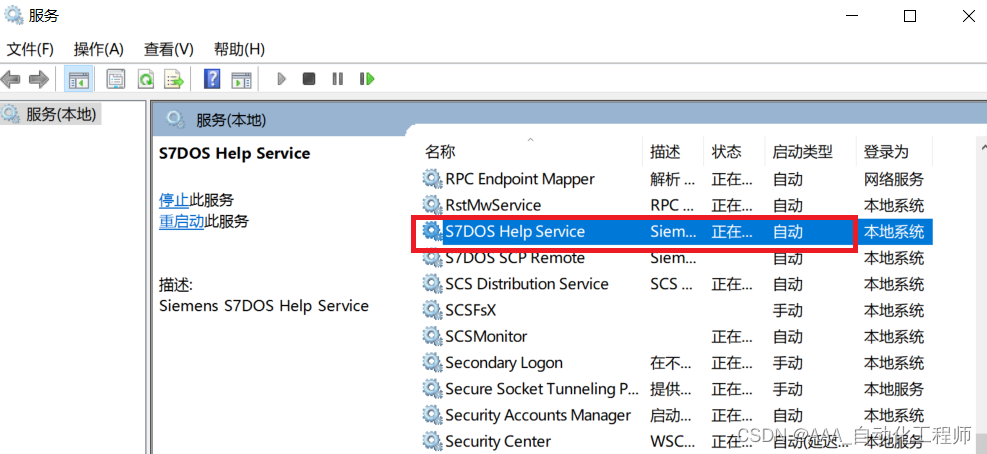Select the Secondary Logon service

pyautogui.click(x=676, y=363)
